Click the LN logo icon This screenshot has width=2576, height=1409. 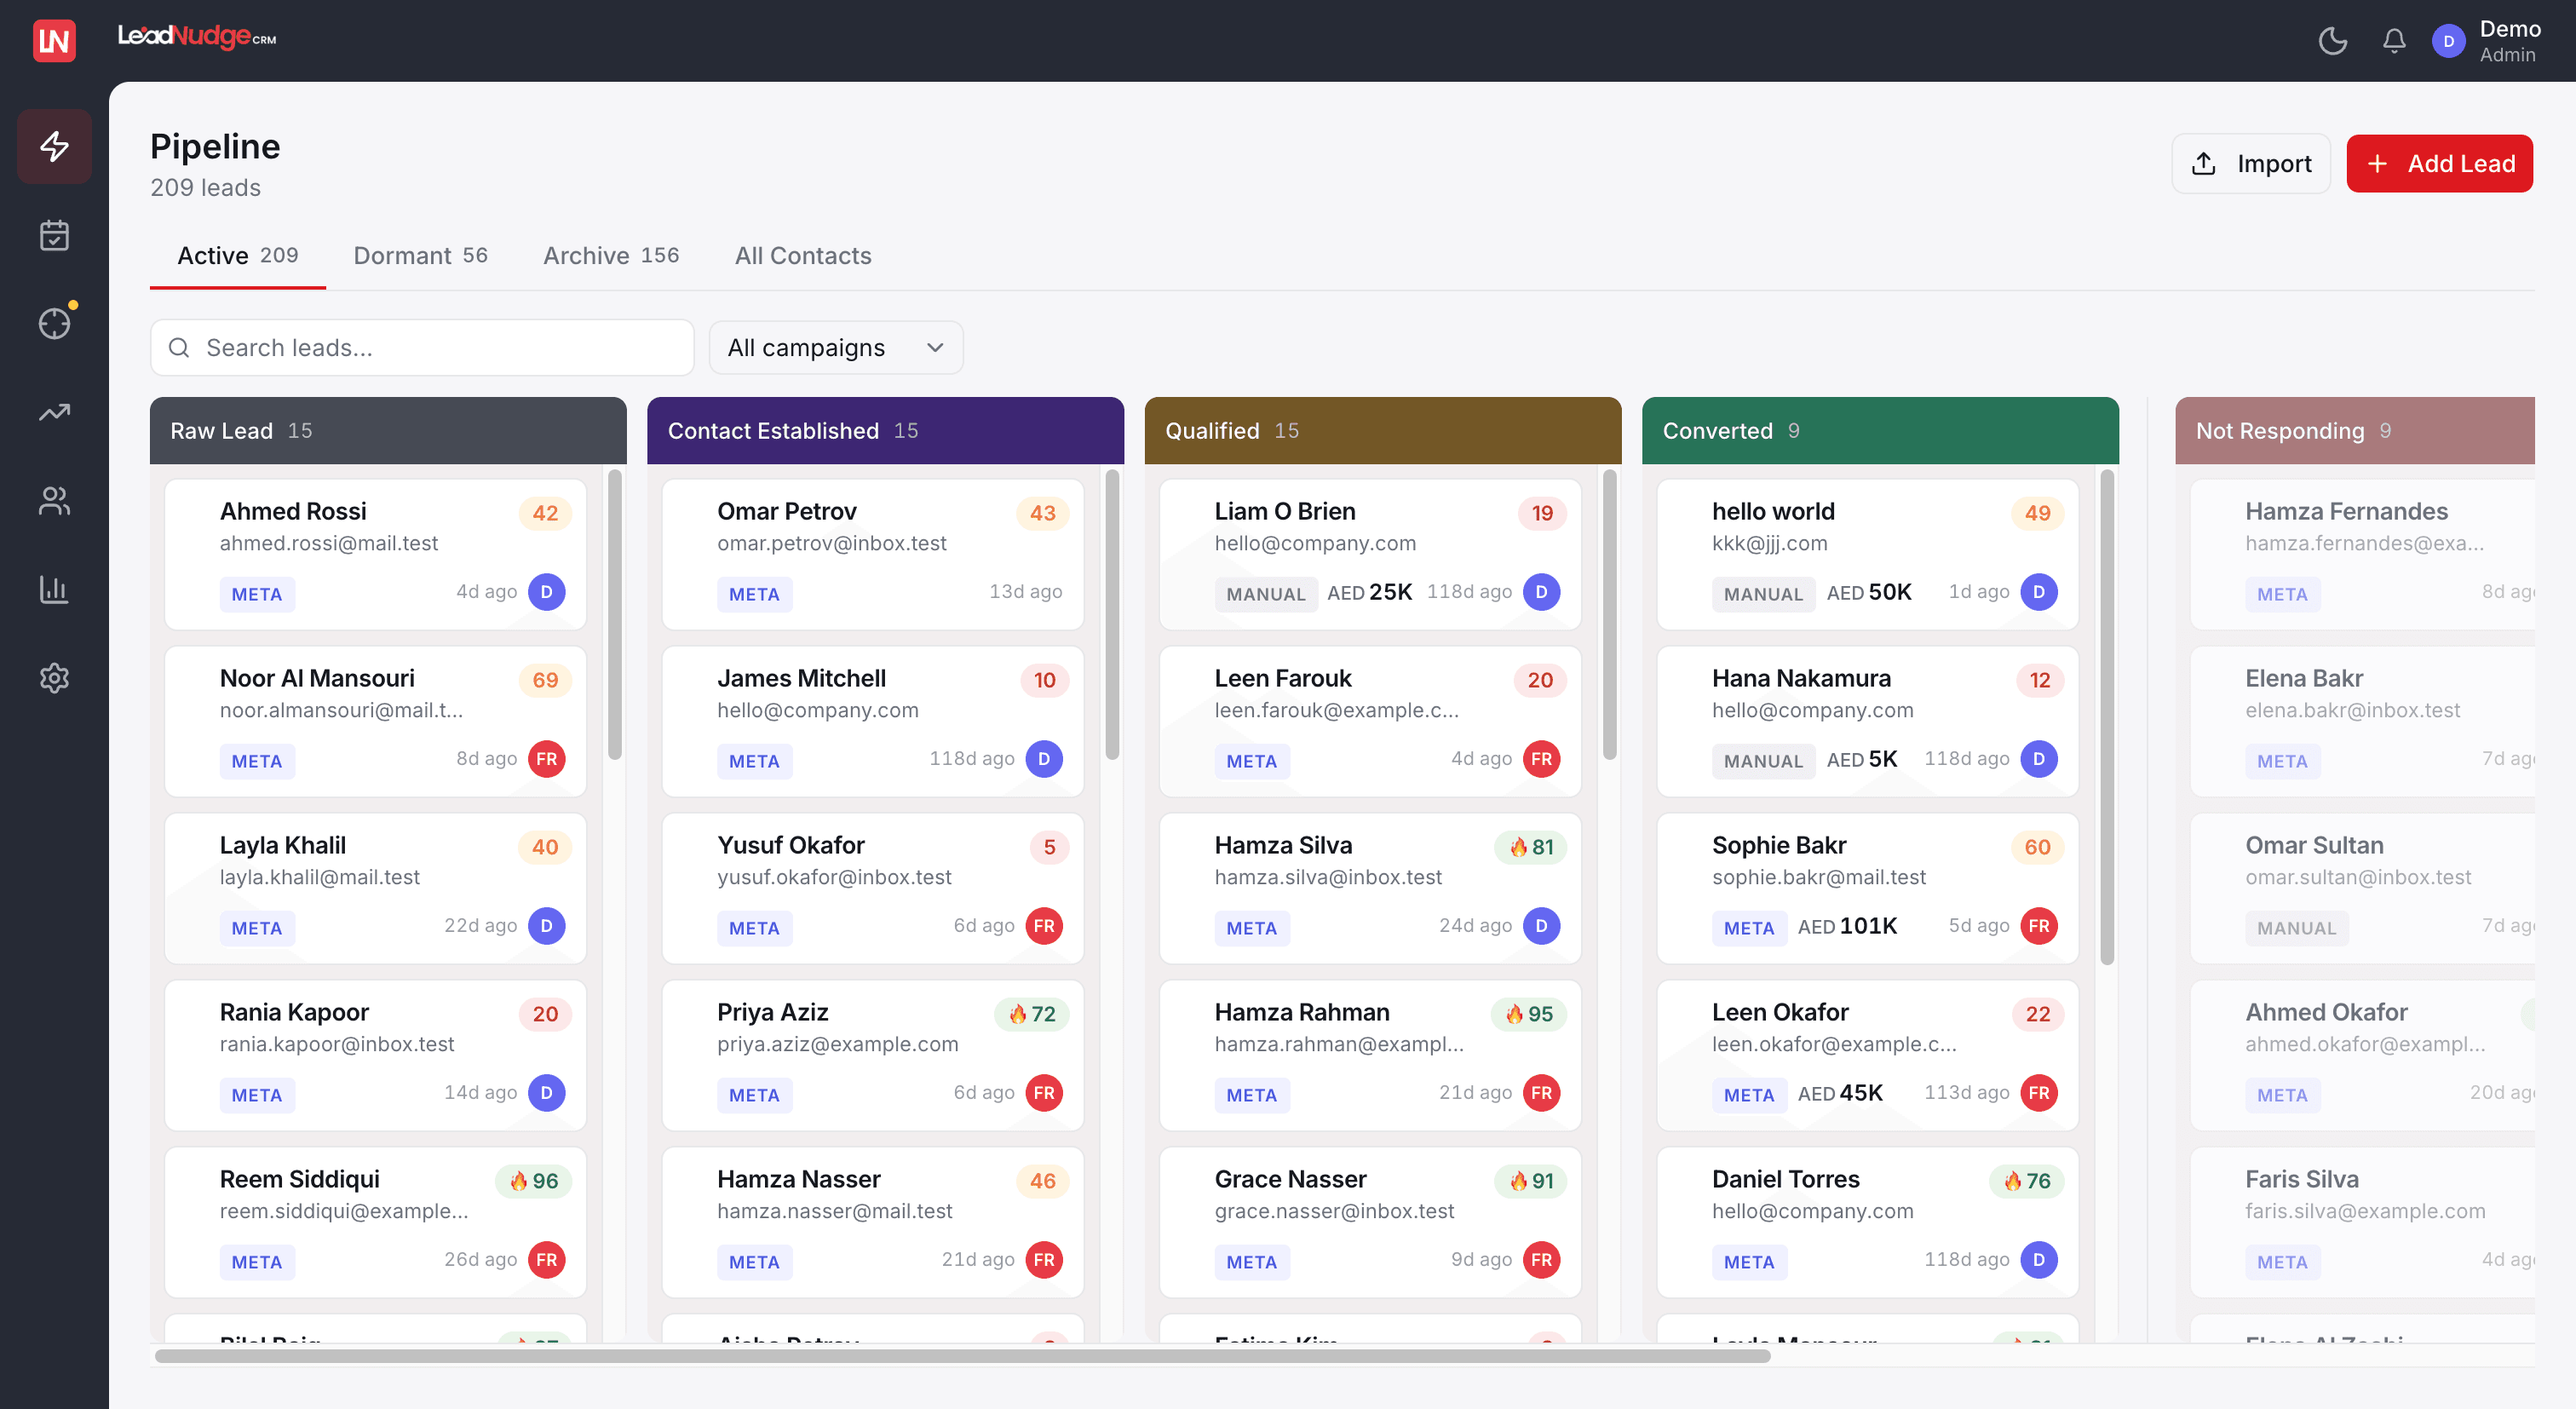(54, 40)
